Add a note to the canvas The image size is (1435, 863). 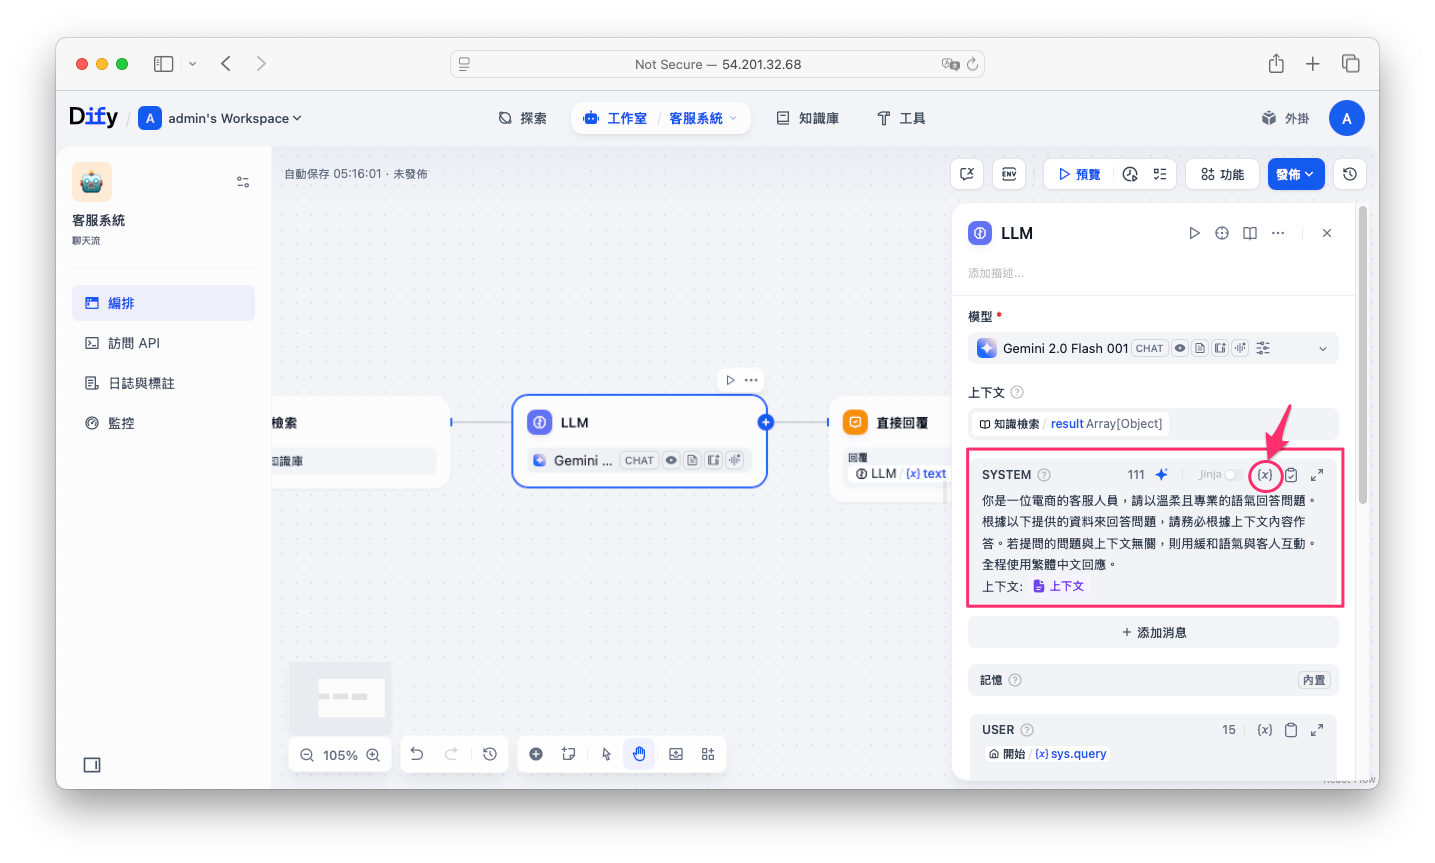[x=569, y=754]
